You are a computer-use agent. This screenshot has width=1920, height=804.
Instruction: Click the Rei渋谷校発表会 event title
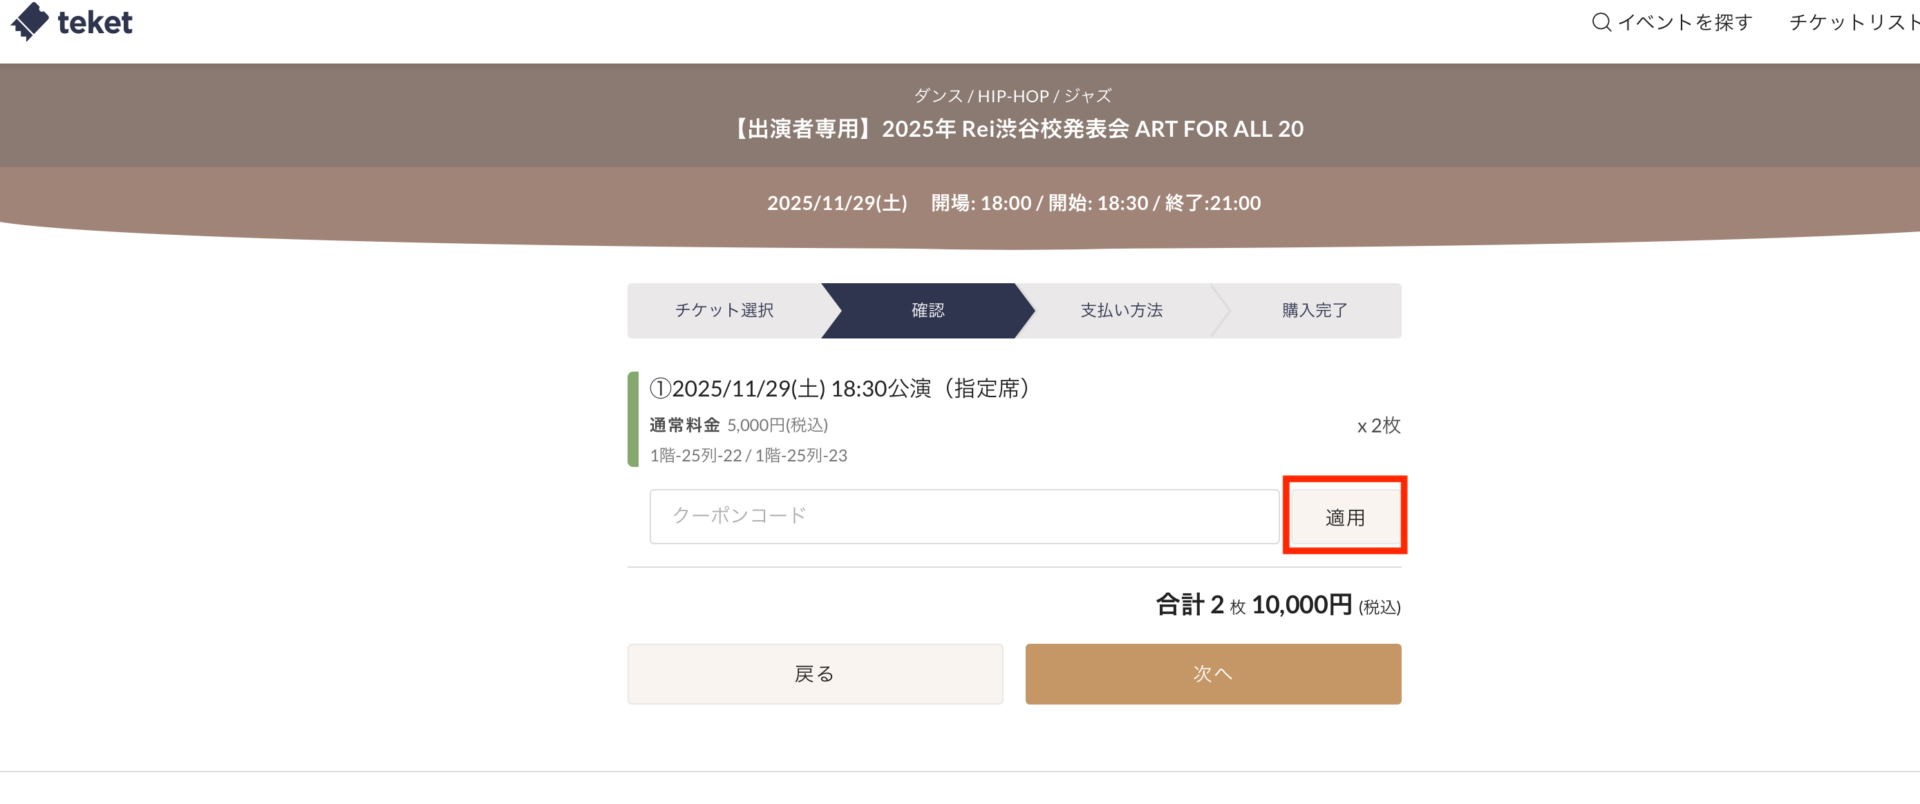click(1017, 129)
